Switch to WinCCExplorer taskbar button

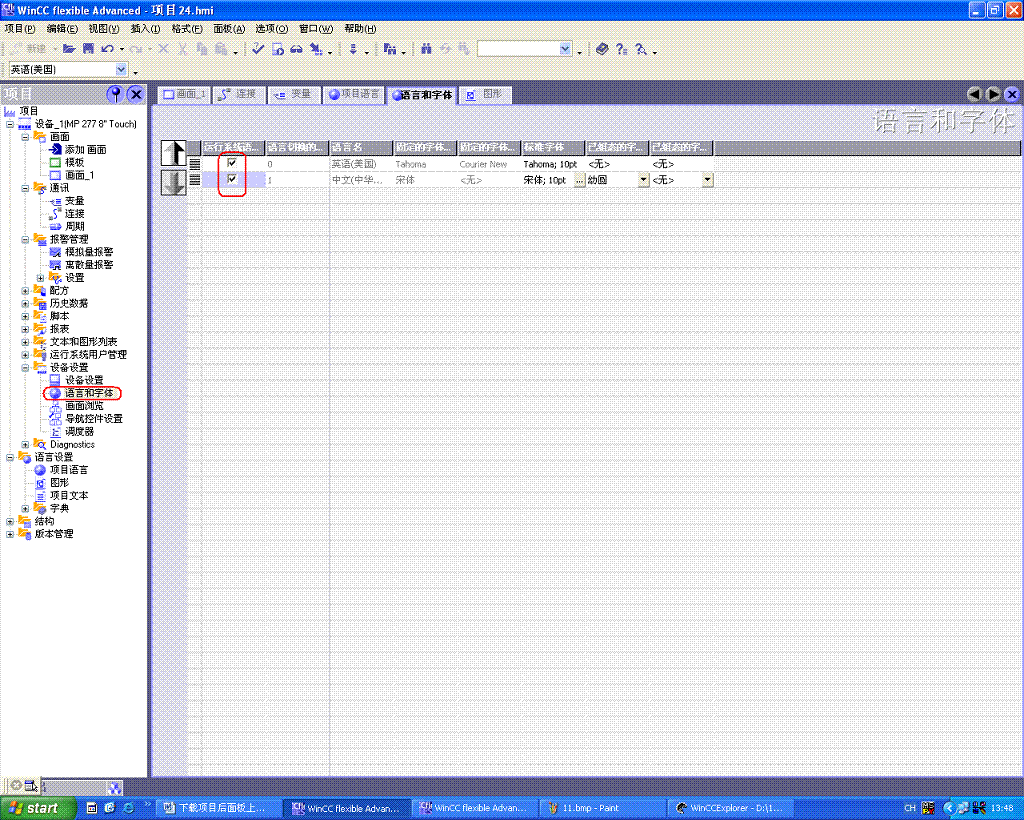[x=730, y=808]
